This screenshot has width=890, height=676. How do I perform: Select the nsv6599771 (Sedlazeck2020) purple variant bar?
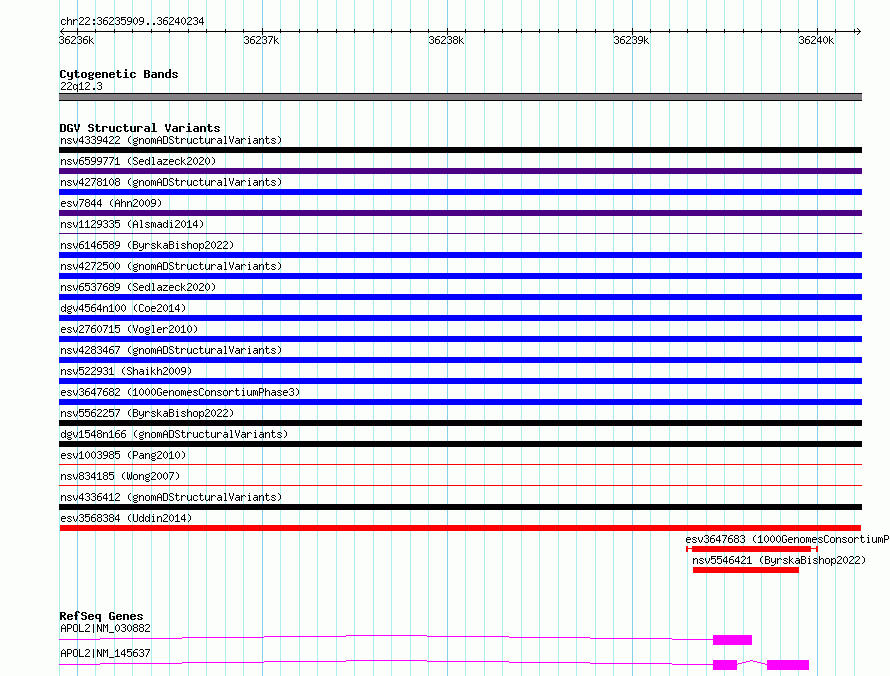[x=460, y=171]
